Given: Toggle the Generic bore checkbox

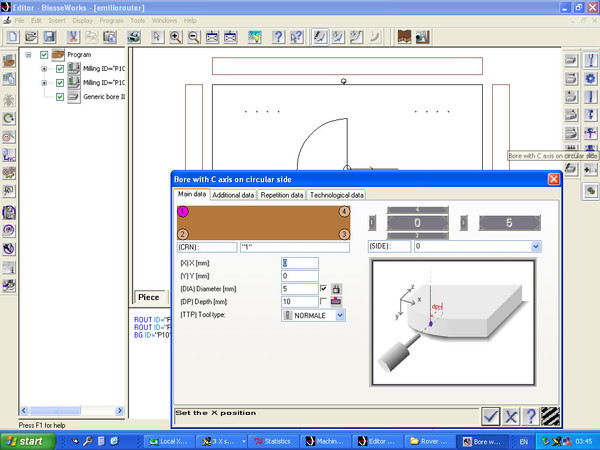Looking at the screenshot, I should [x=60, y=97].
